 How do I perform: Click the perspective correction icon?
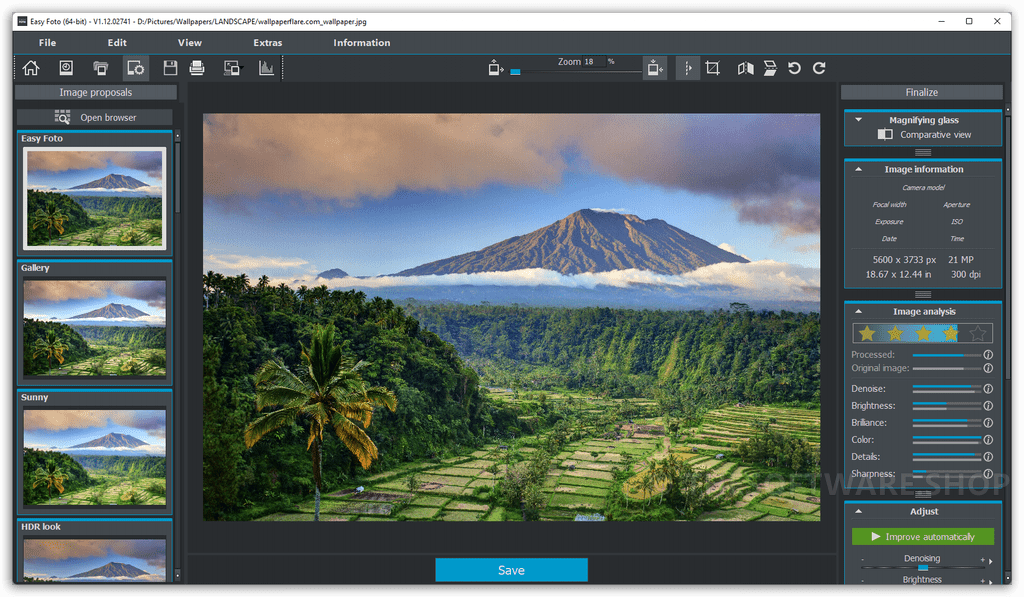click(x=770, y=68)
